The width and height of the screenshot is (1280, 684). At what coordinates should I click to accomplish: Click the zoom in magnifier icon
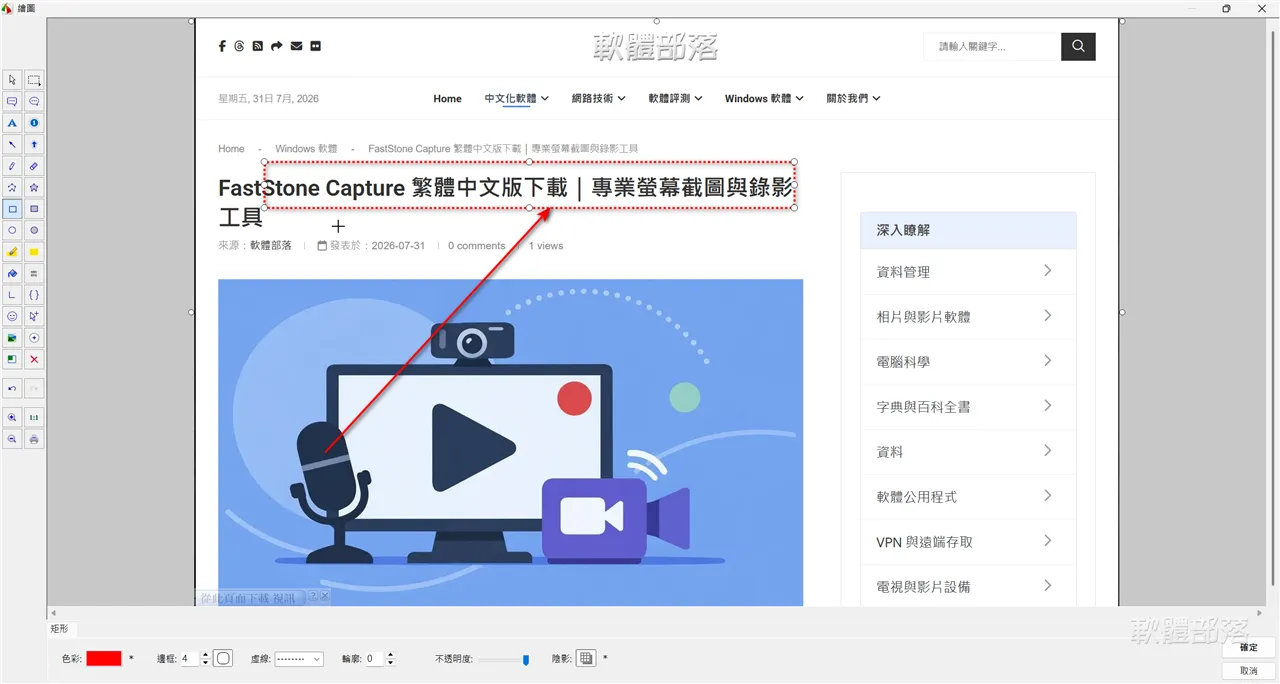12,417
